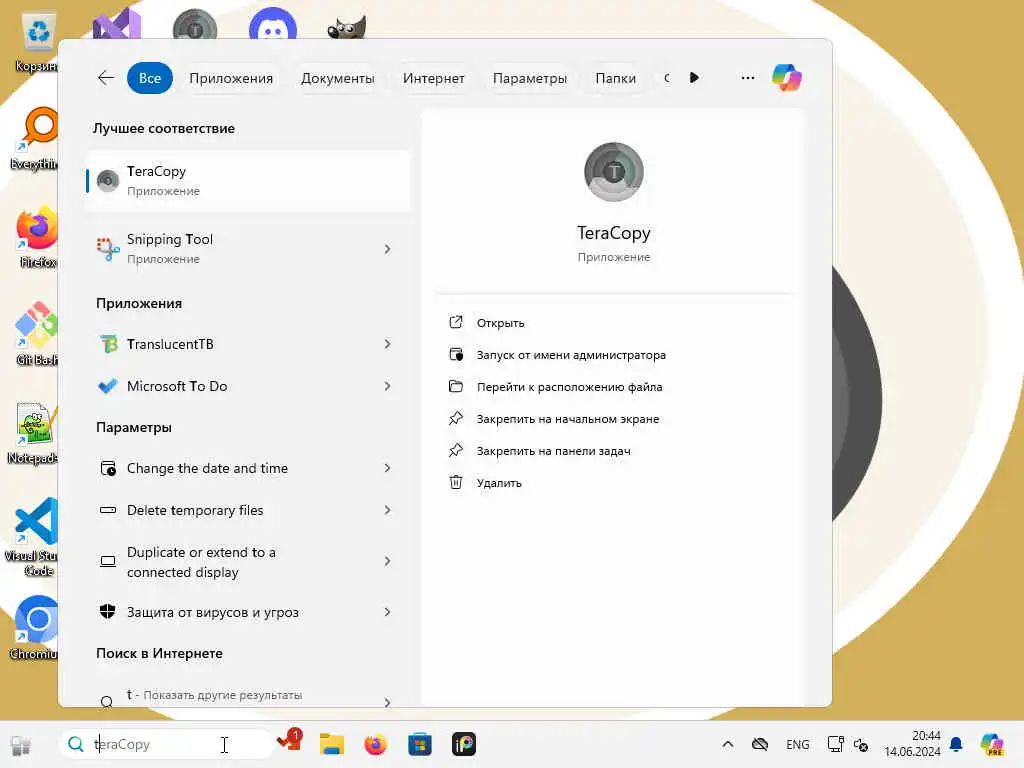1024x768 pixels.
Task: Show hidden system tray icons
Action: (x=728, y=744)
